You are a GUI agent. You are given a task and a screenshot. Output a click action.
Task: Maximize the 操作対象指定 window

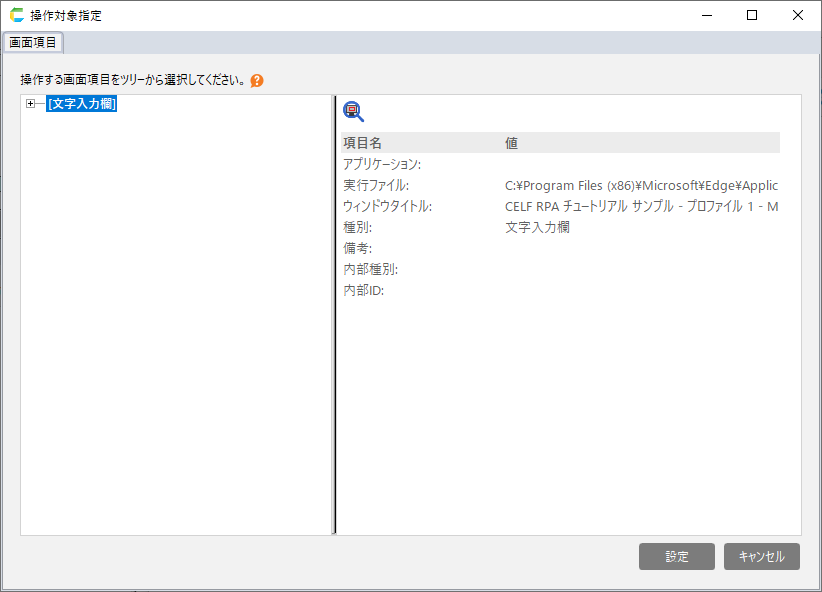751,15
